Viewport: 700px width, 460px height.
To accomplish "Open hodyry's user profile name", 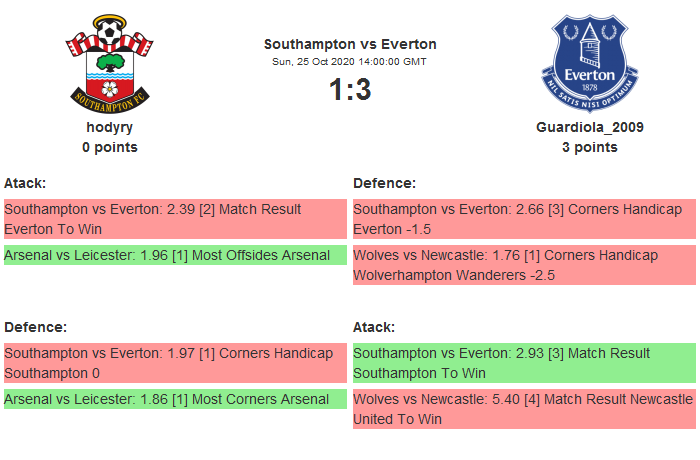I will [x=110, y=127].
